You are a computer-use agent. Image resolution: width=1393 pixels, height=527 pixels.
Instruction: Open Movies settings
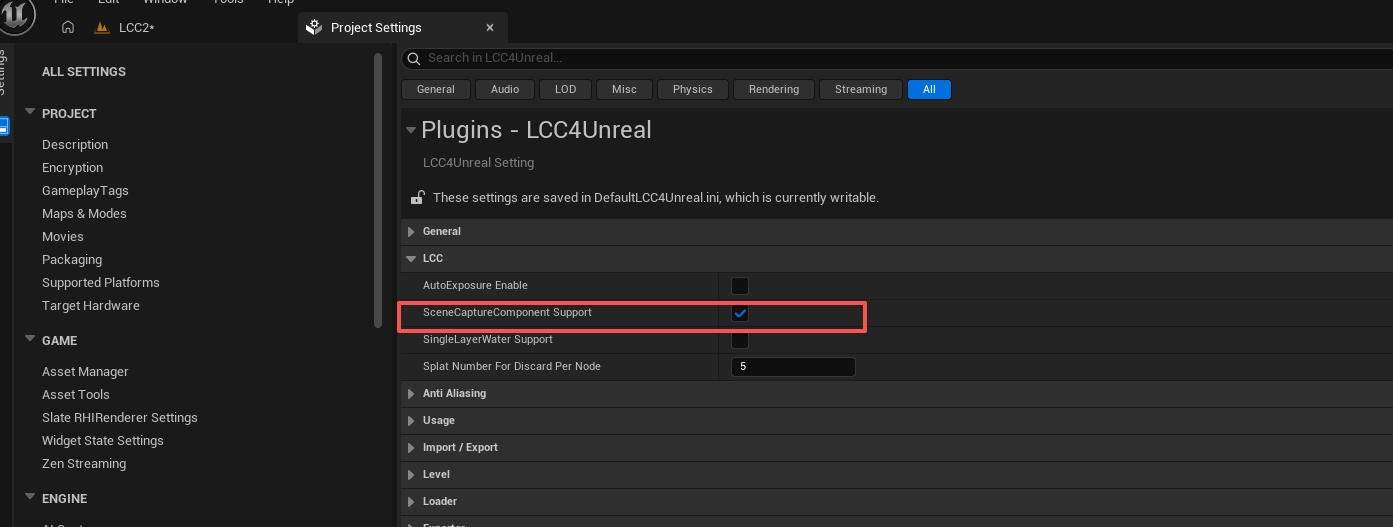point(63,237)
